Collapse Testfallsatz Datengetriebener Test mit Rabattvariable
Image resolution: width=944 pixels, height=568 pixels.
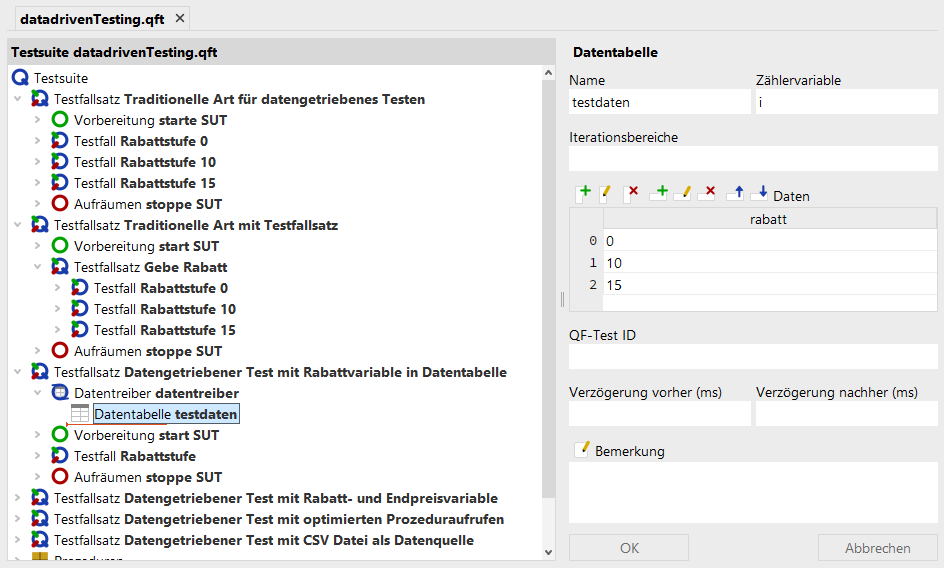(x=18, y=372)
